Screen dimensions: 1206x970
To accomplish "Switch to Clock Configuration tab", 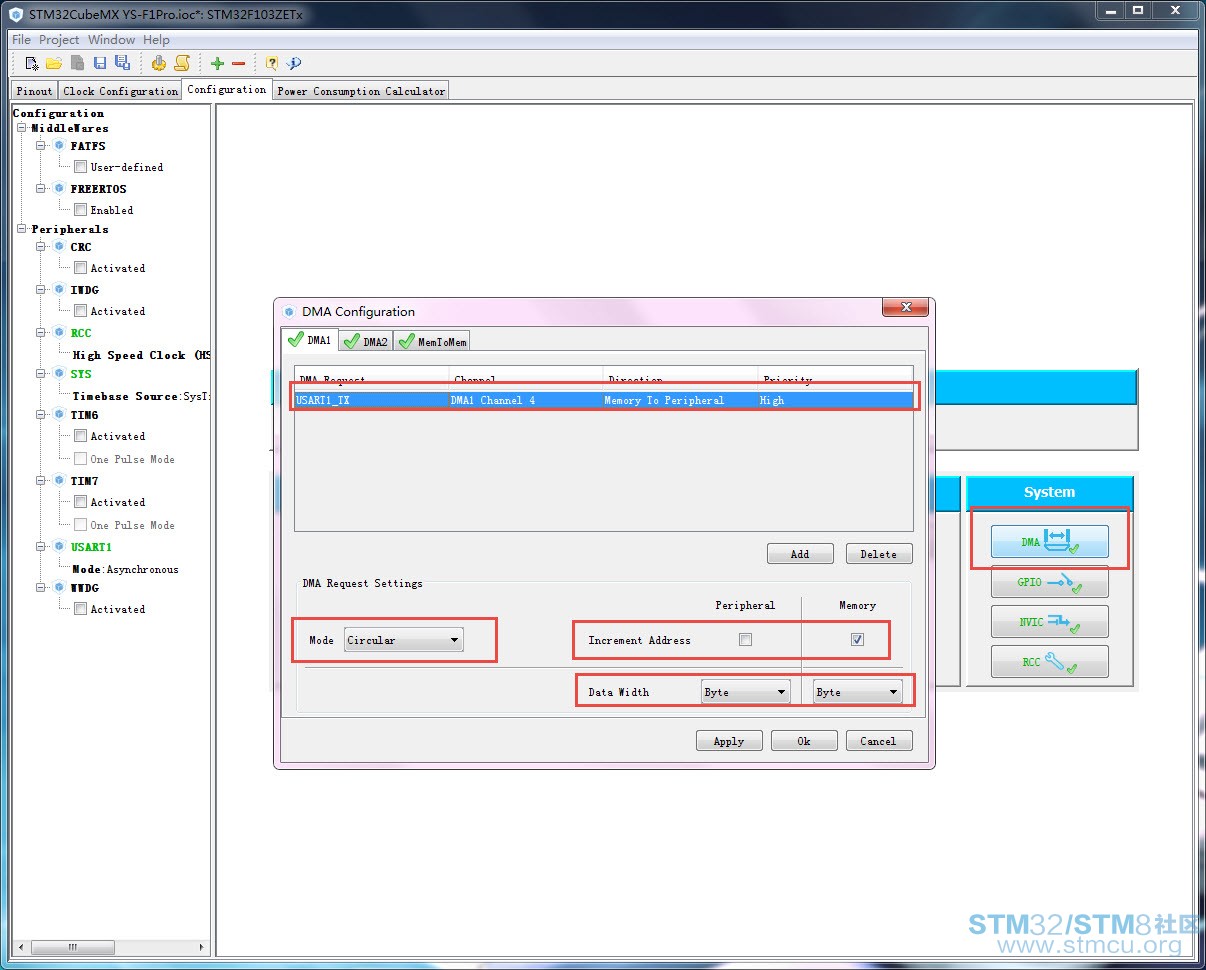I will click(120, 91).
